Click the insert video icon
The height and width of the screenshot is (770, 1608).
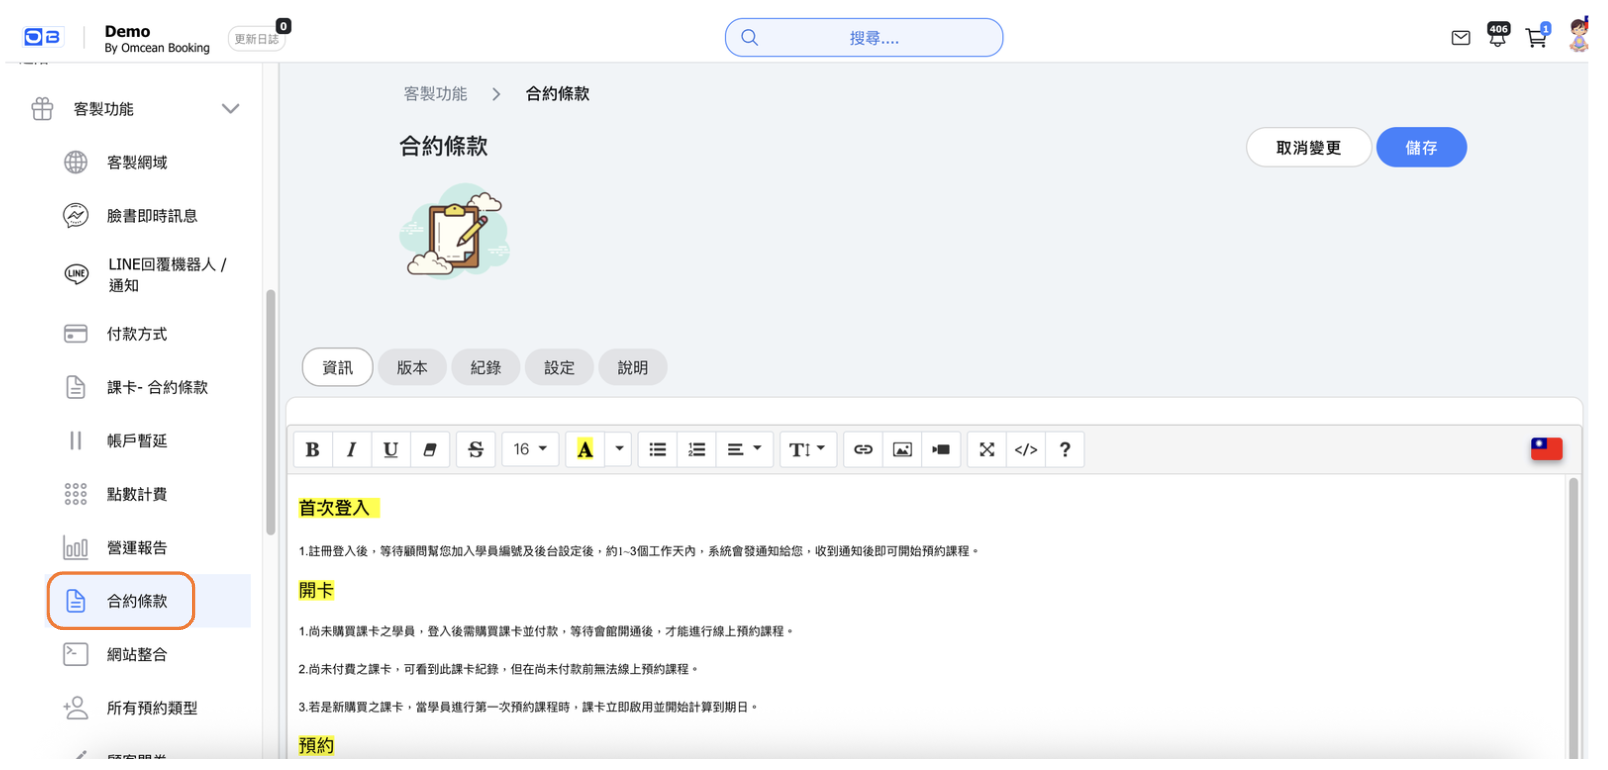(941, 450)
